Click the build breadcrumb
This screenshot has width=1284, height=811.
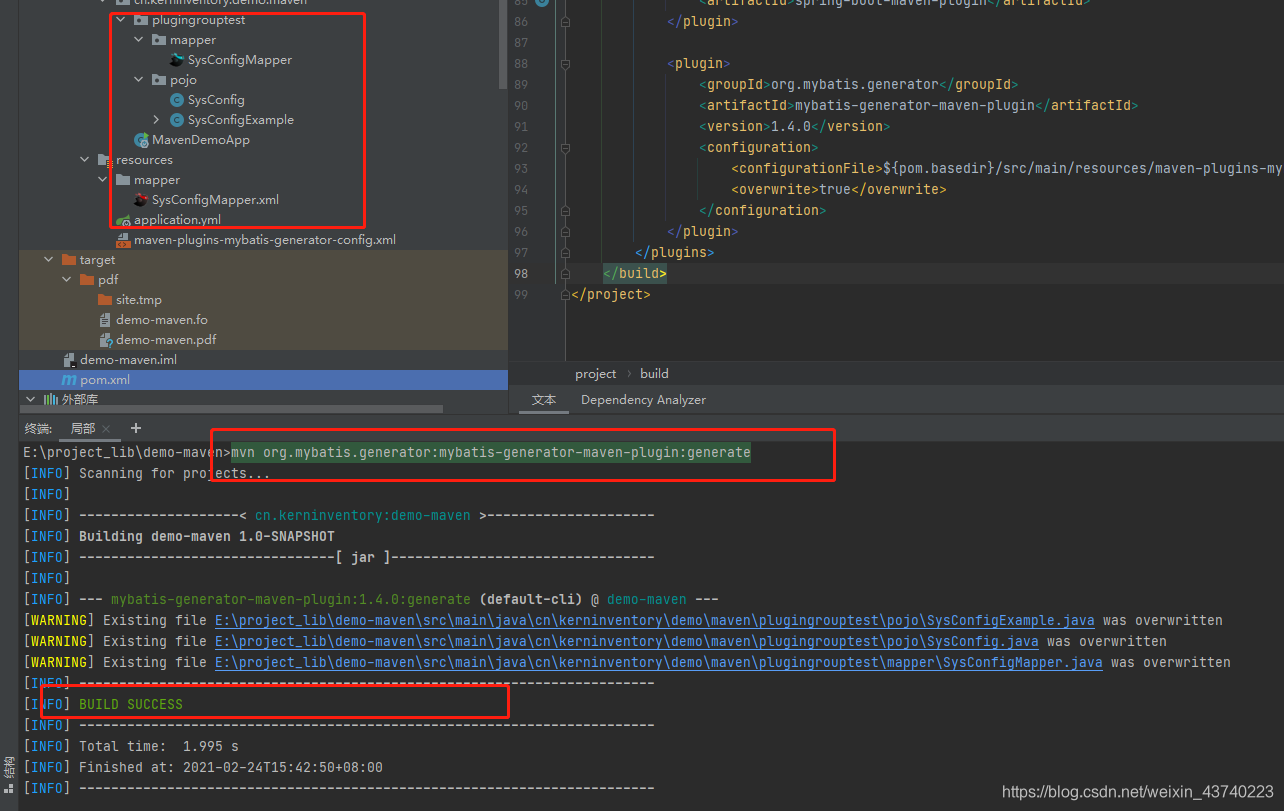pyautogui.click(x=654, y=374)
